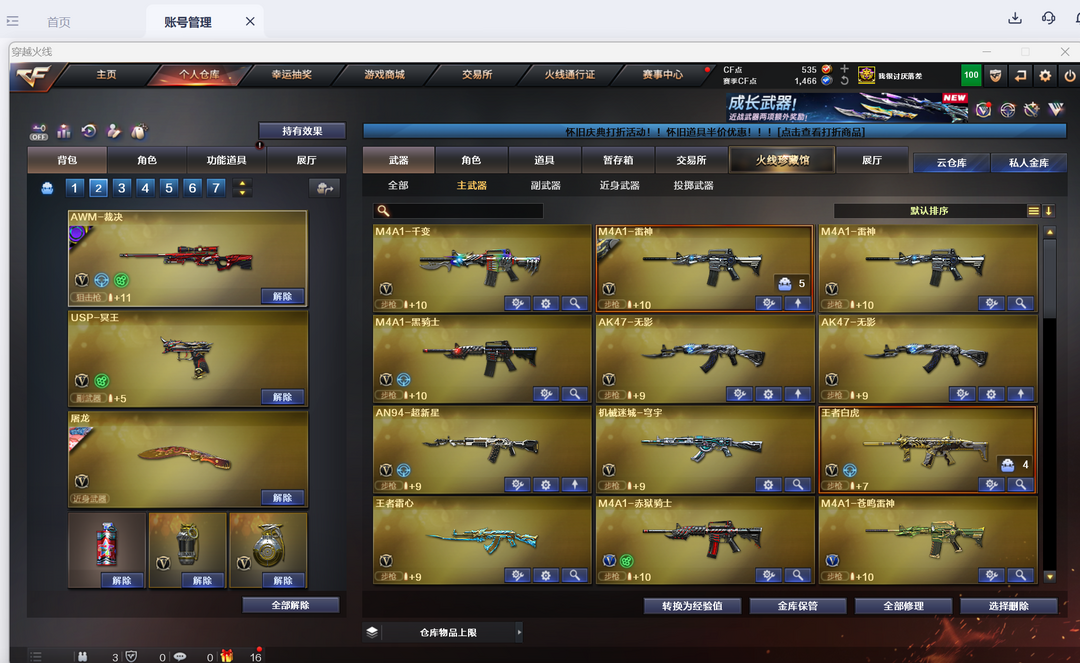The height and width of the screenshot is (663, 1080).
Task: Click the orange return arrow icon
Action: click(x=1020, y=76)
